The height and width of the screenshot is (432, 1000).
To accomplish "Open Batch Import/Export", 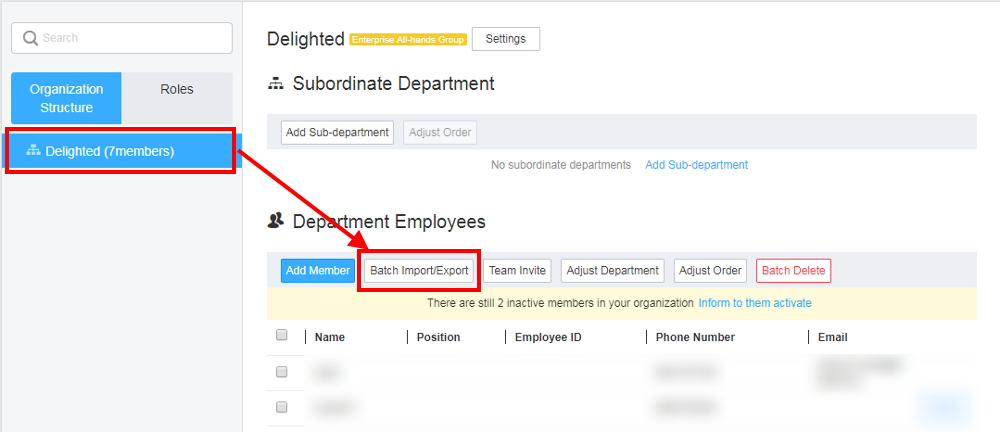I will 419,271.
